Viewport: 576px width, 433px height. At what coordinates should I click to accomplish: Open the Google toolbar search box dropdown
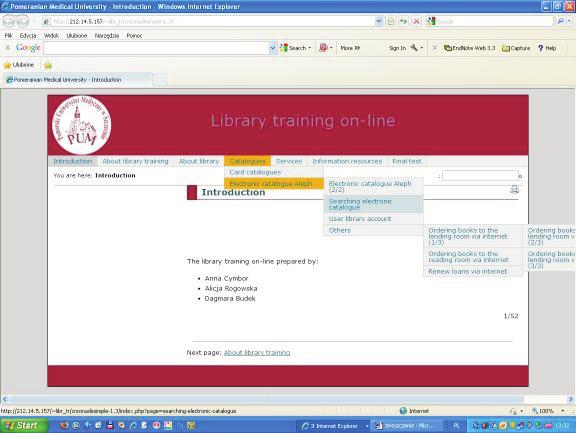coord(273,48)
